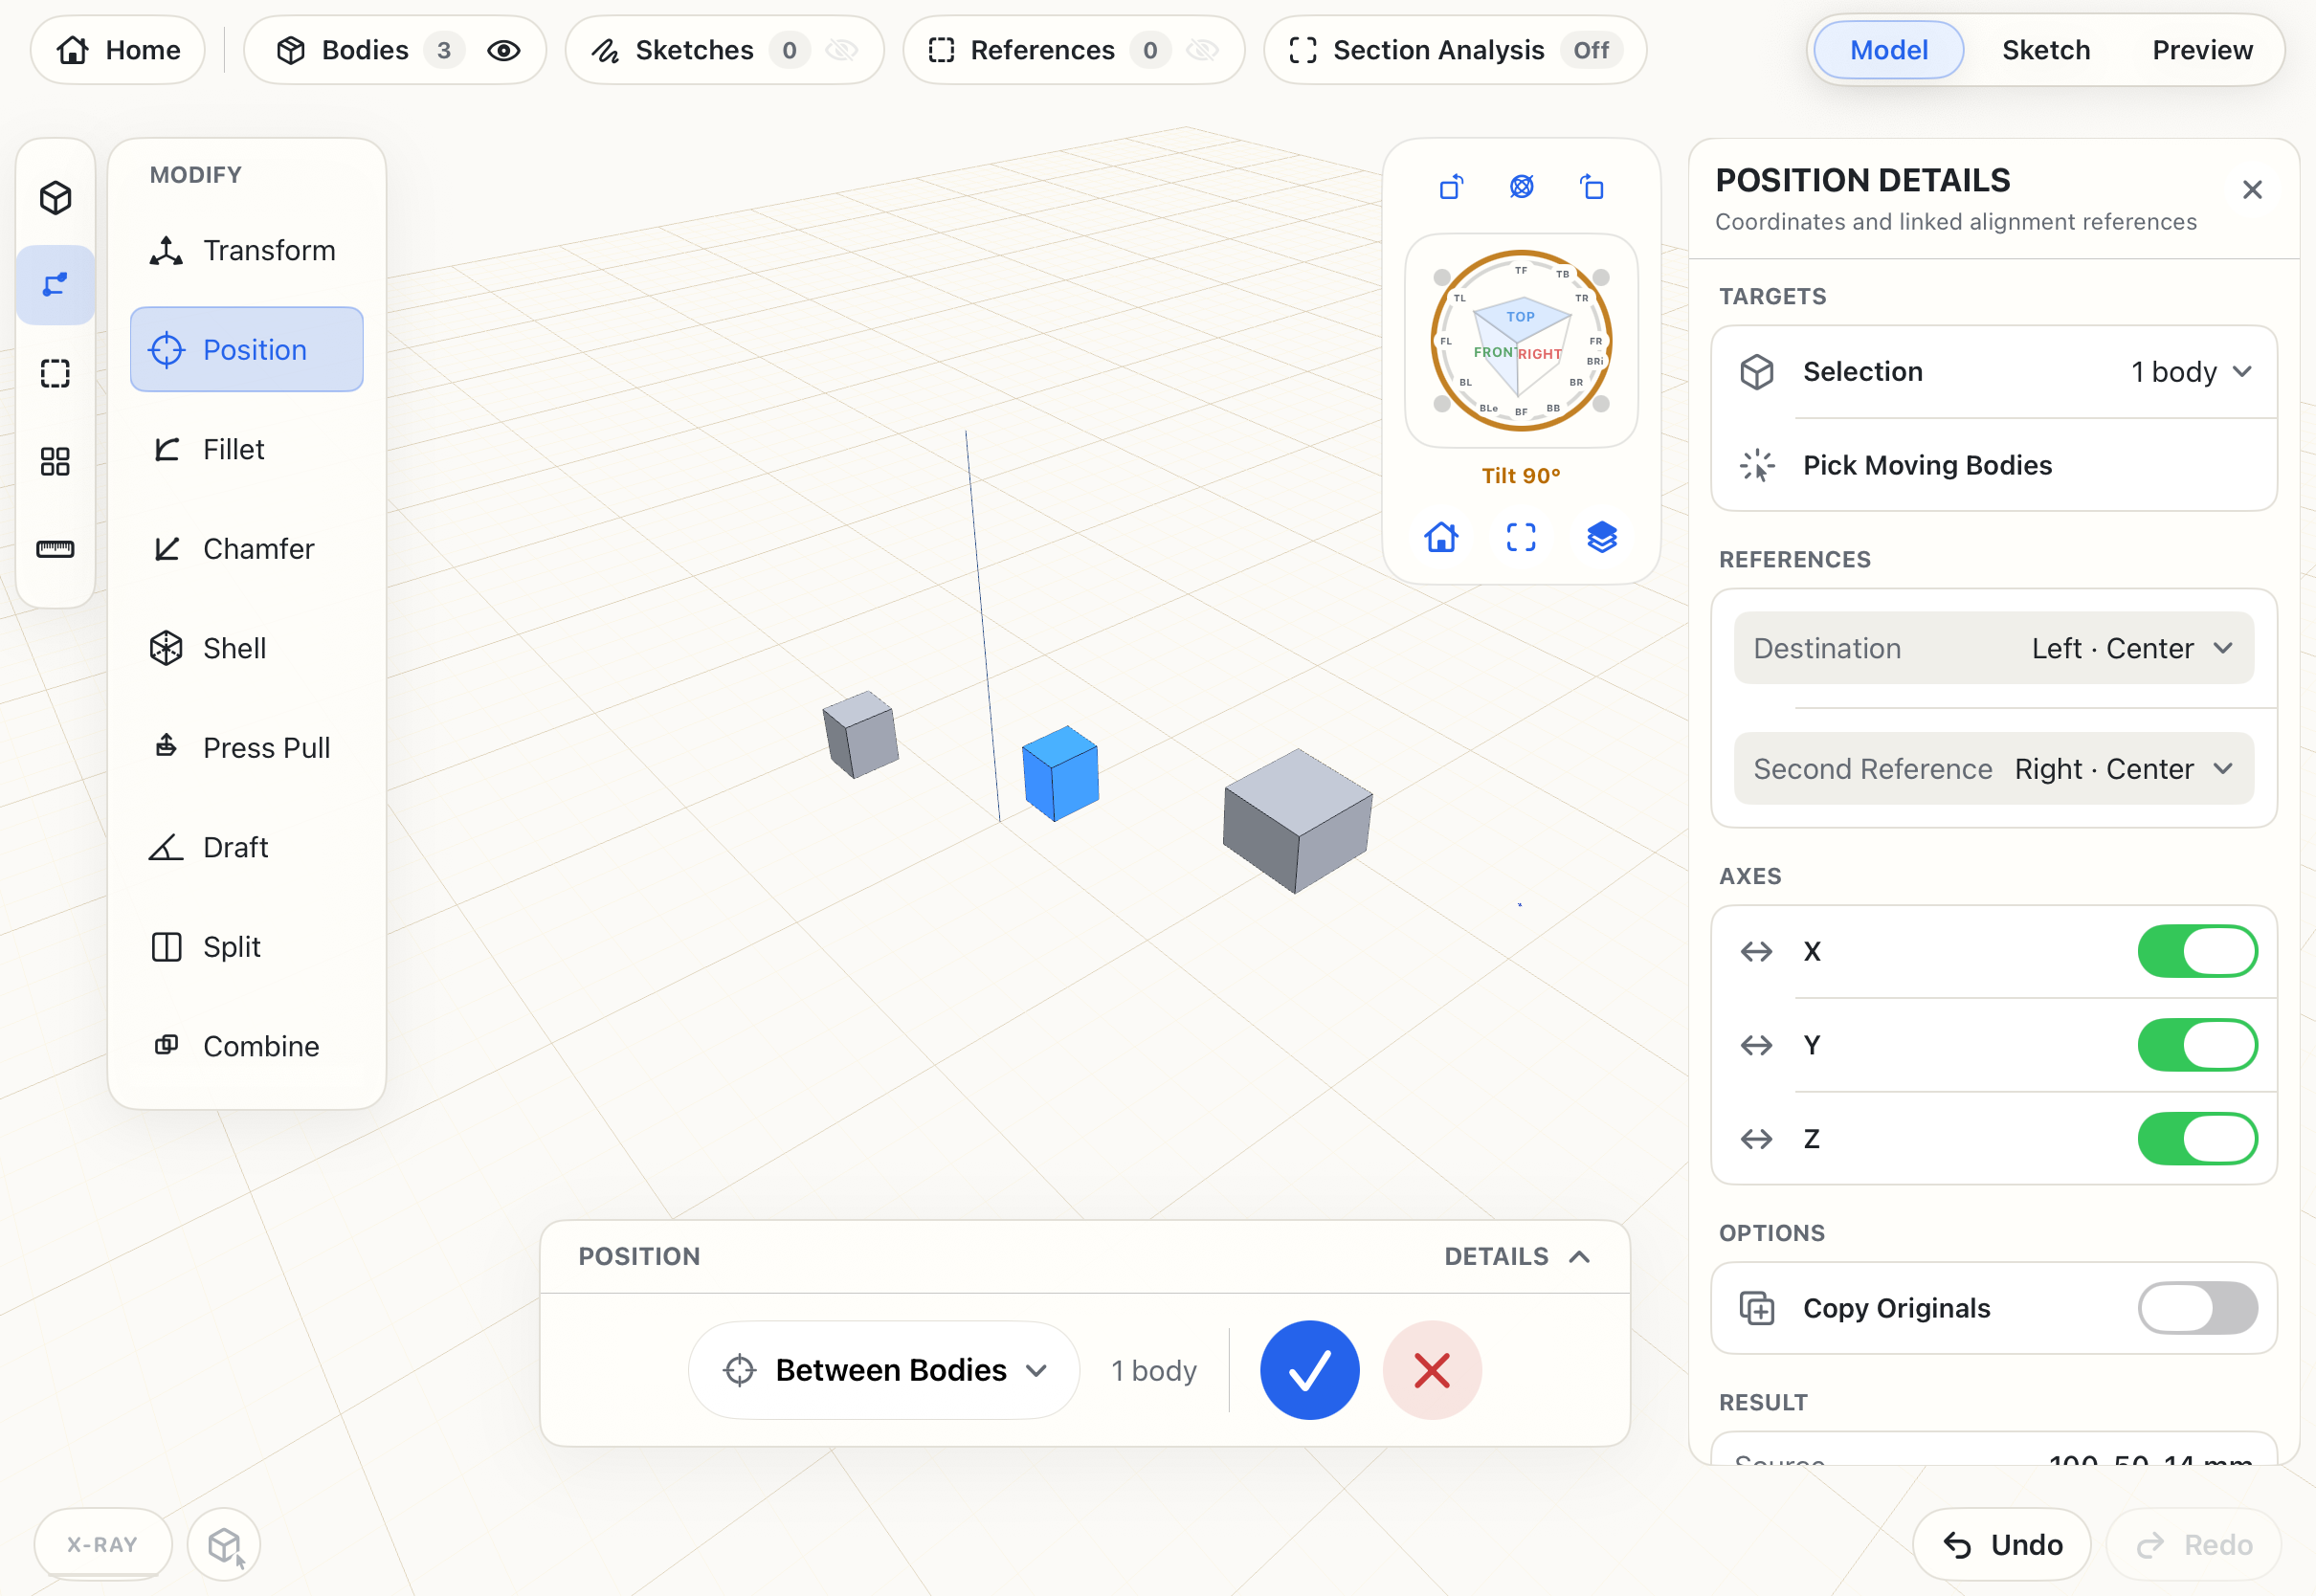Choose Transform in the Modify menu
2316x1596 pixels.
(x=246, y=250)
